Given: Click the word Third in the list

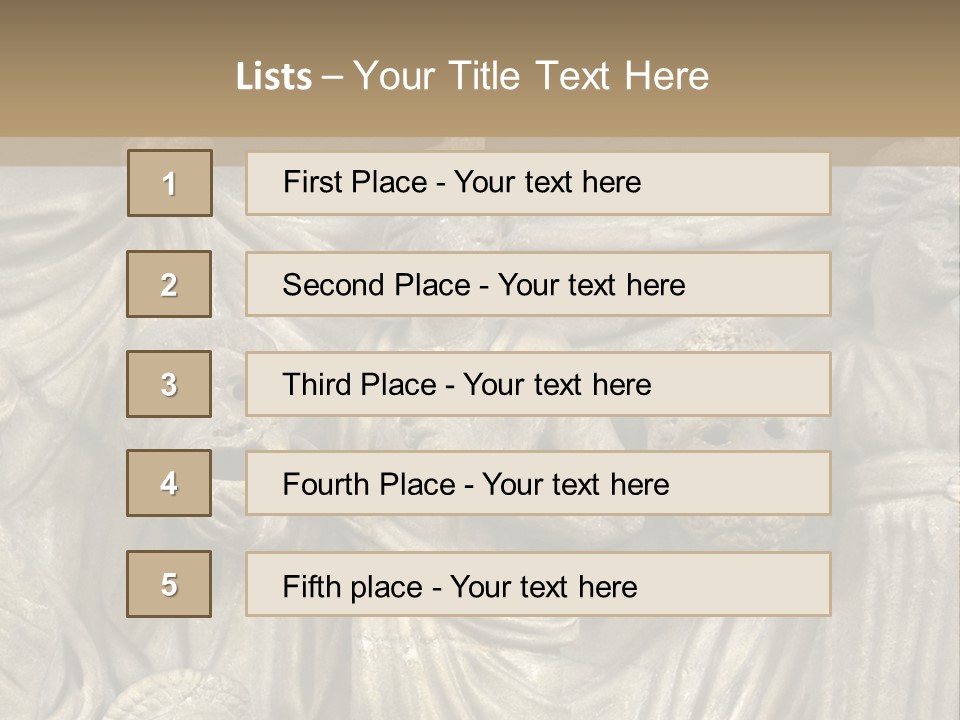Looking at the screenshot, I should (317, 385).
